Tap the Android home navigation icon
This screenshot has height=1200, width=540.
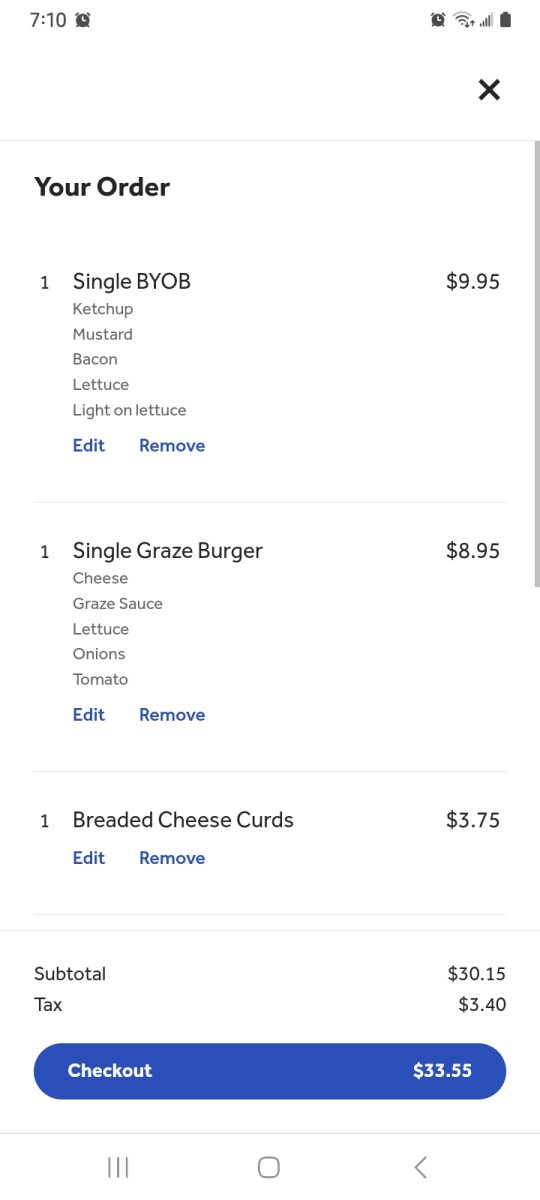tap(269, 1167)
